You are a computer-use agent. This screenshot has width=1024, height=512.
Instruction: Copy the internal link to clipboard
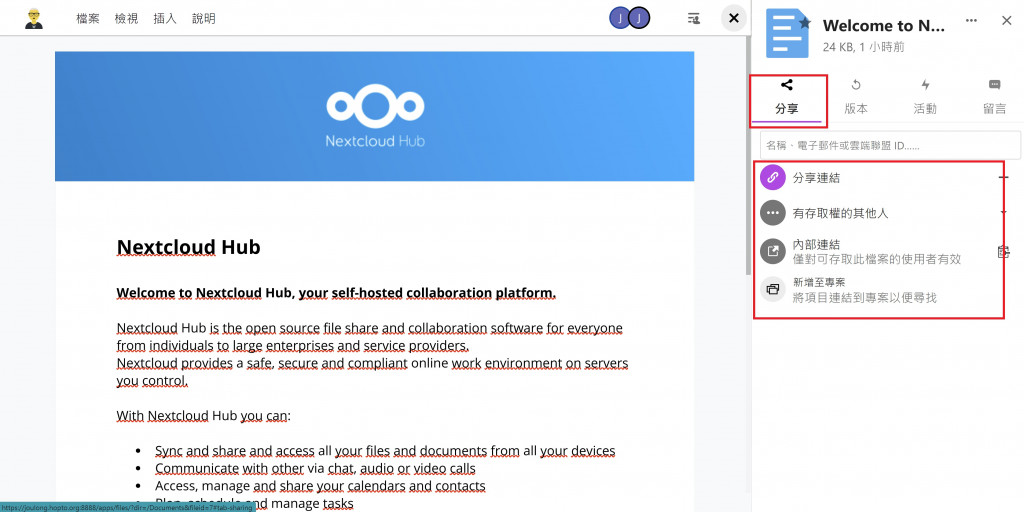pyautogui.click(x=1004, y=251)
